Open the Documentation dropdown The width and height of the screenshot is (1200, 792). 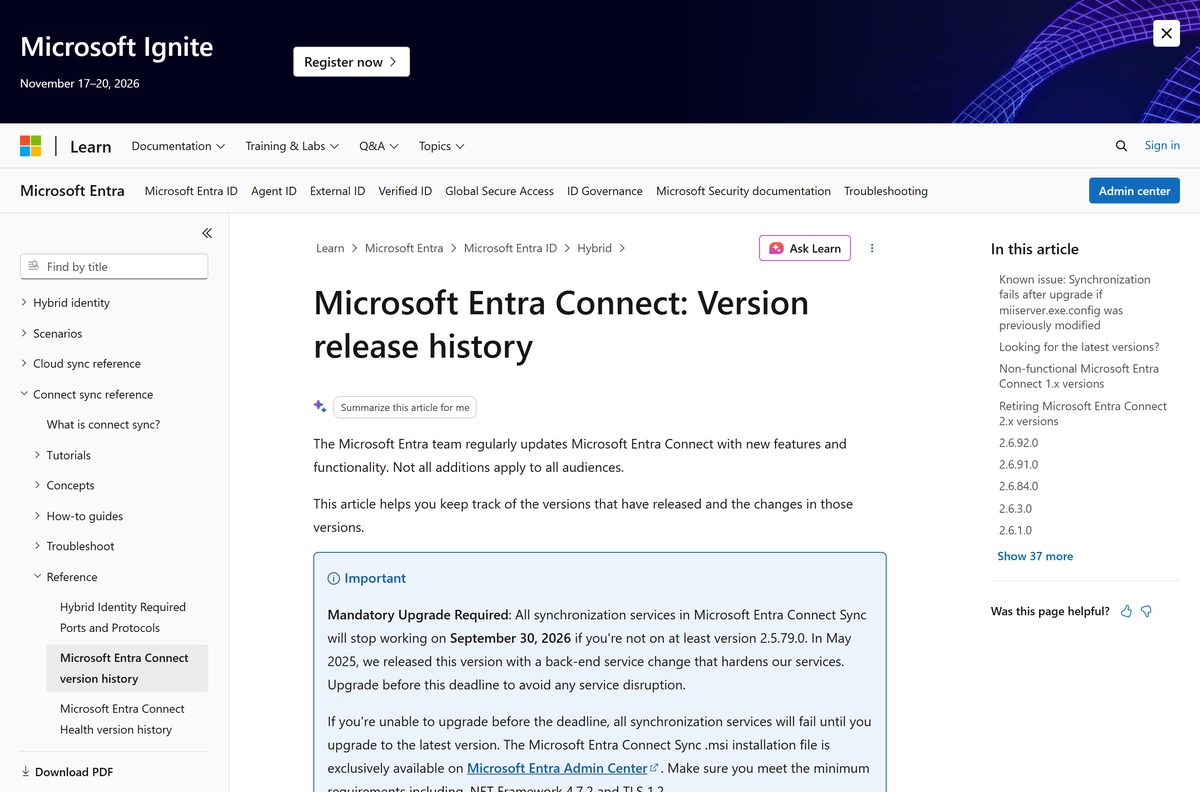point(178,146)
